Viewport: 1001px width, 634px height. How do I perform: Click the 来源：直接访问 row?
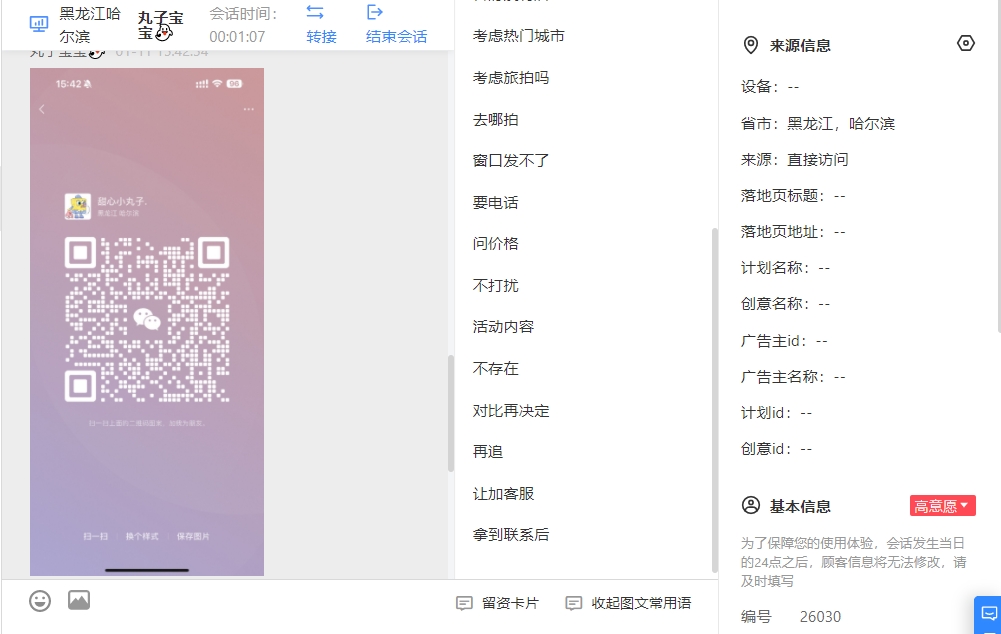point(795,160)
